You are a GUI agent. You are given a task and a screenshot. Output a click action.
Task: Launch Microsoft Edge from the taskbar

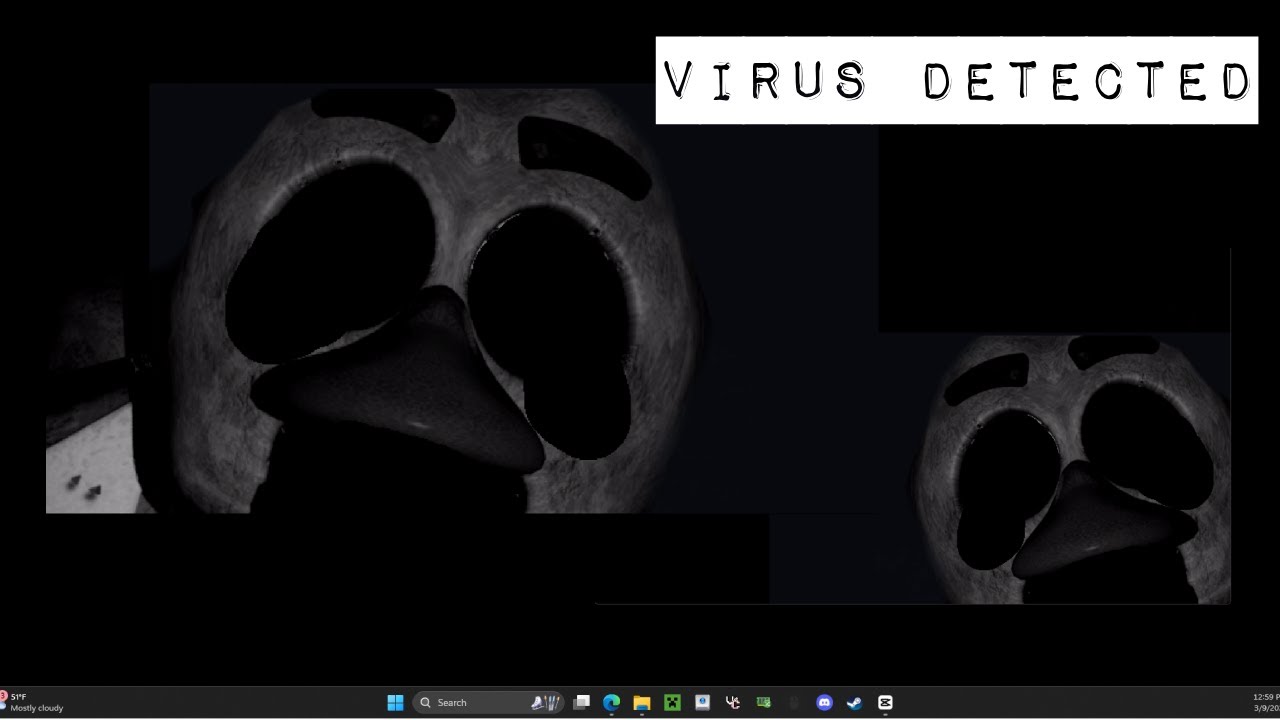611,702
